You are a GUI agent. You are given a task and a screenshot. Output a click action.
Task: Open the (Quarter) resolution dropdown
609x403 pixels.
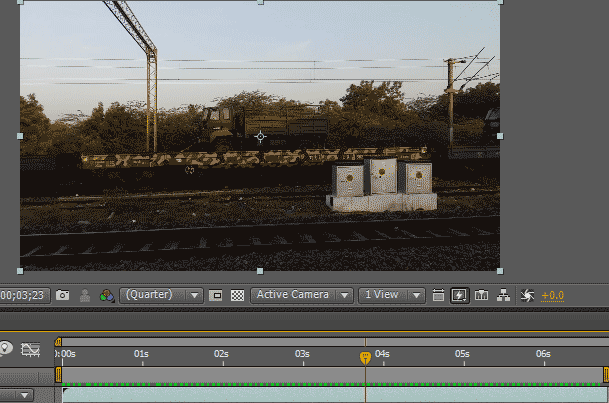161,295
